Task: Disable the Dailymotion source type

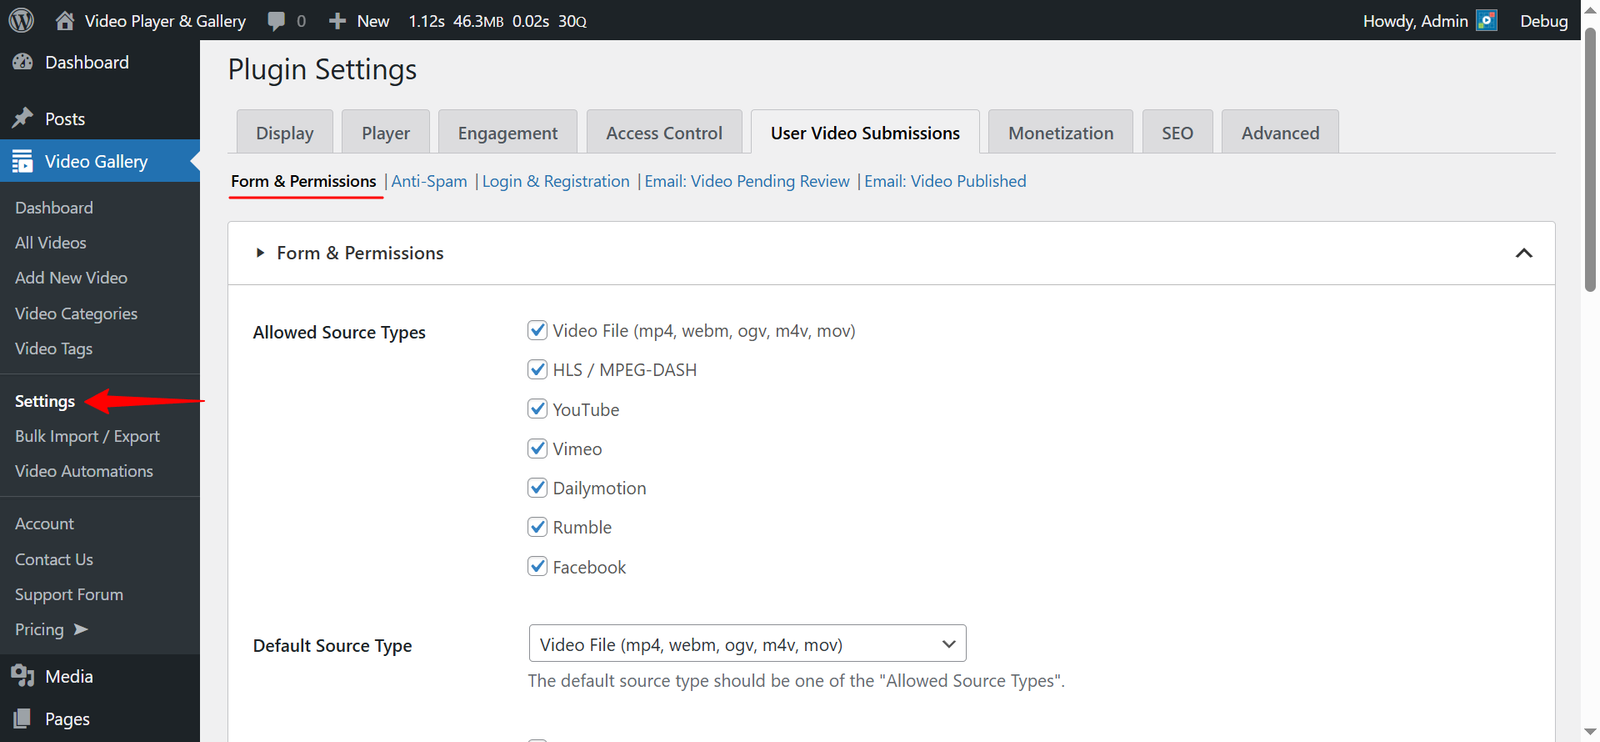Action: point(538,487)
